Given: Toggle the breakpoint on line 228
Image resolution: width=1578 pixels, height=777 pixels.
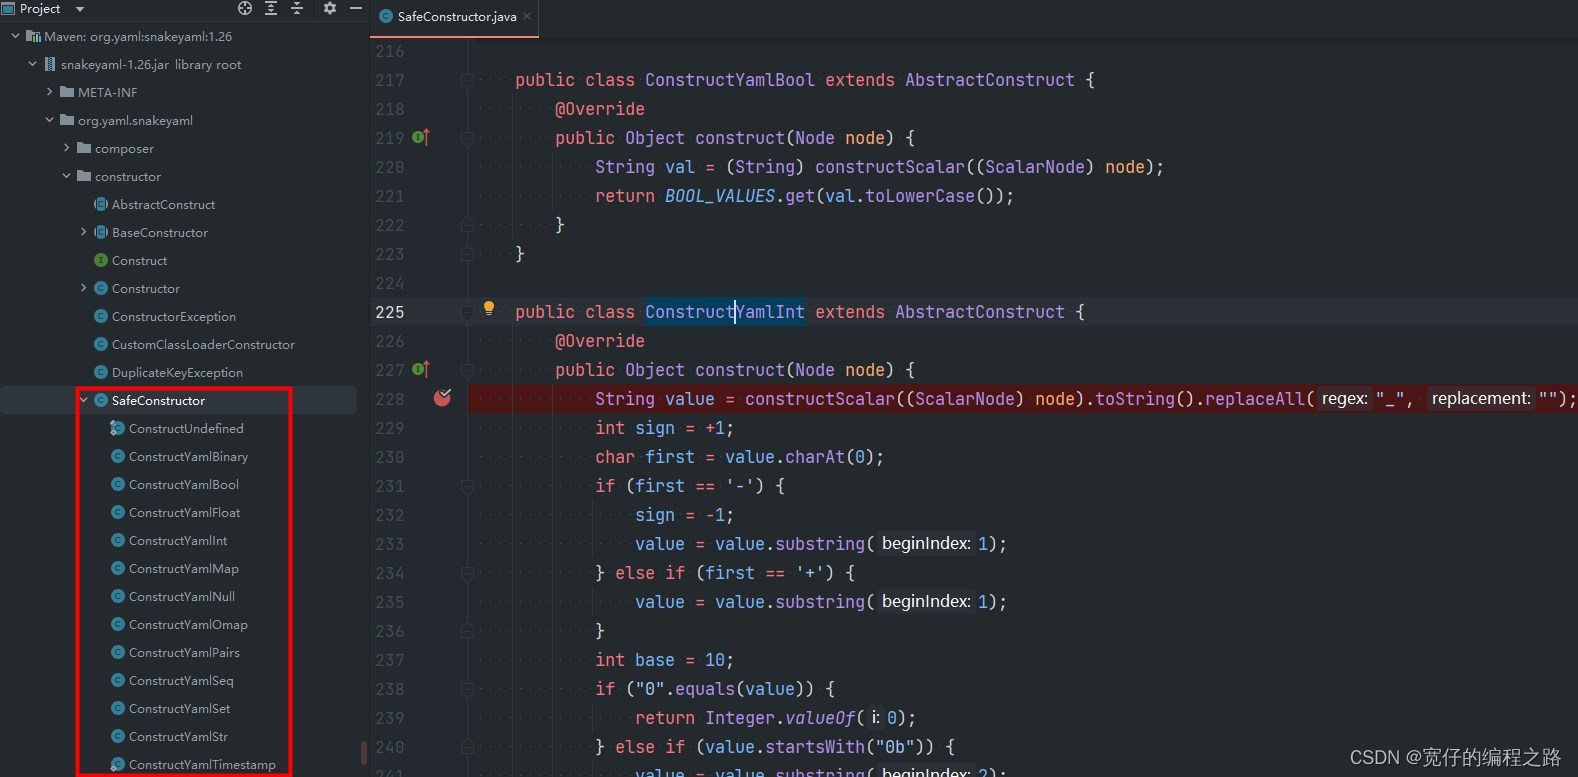Looking at the screenshot, I should [x=443, y=398].
